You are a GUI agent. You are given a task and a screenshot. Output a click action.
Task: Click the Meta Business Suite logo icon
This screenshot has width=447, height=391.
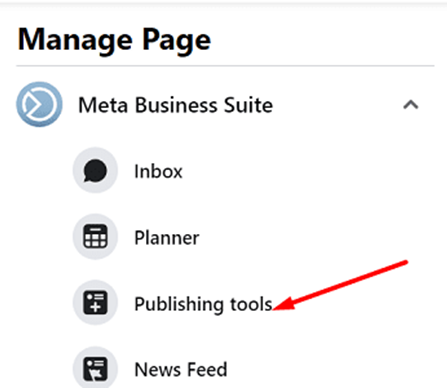[39, 104]
